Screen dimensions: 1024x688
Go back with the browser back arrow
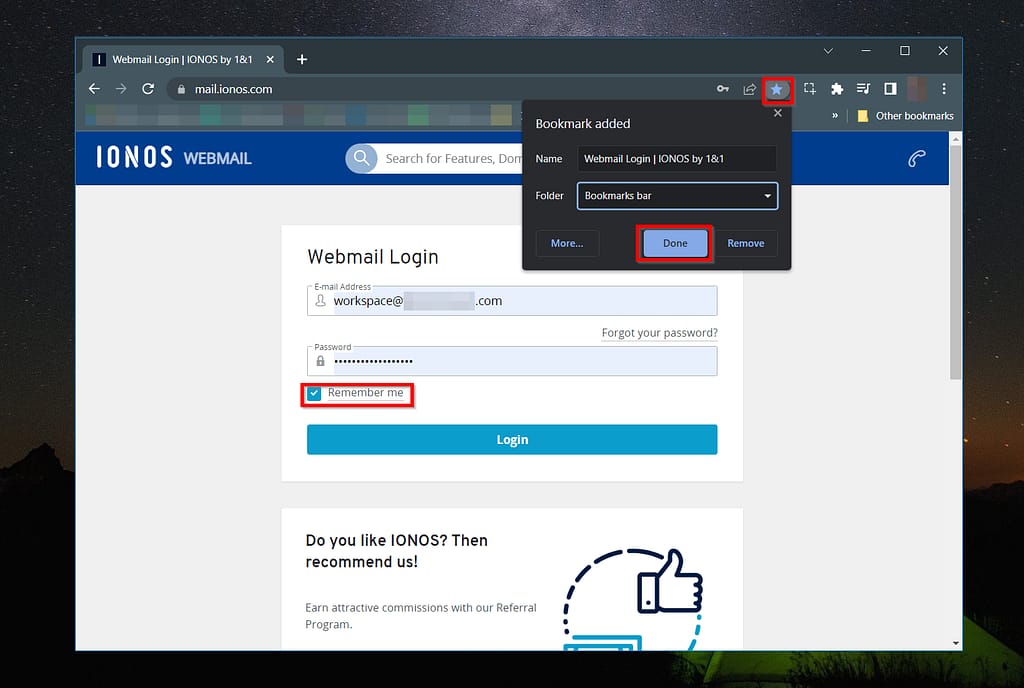click(x=94, y=89)
